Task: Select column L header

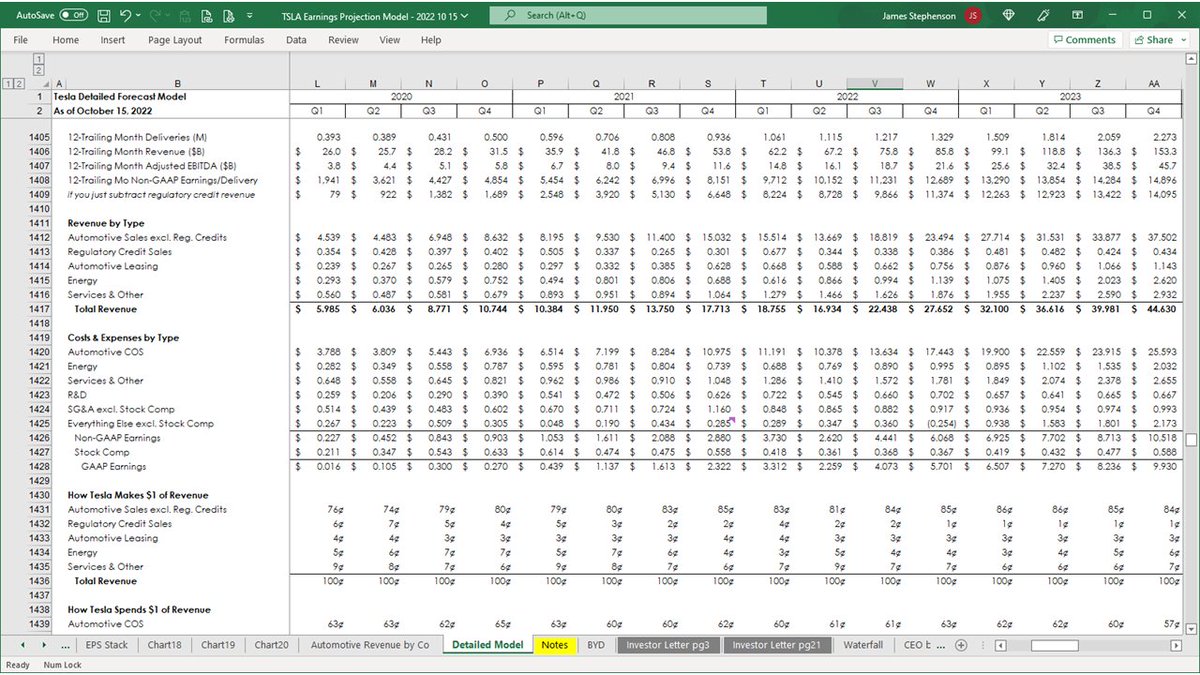Action: click(317, 83)
